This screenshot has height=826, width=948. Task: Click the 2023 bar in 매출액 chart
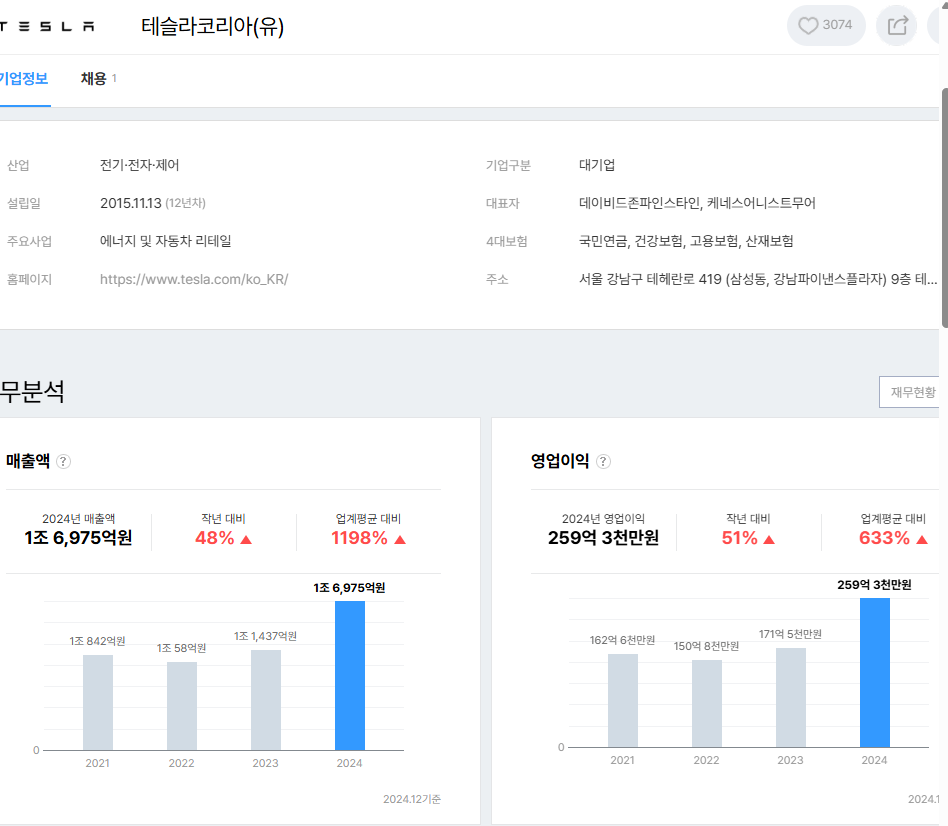(x=266, y=700)
